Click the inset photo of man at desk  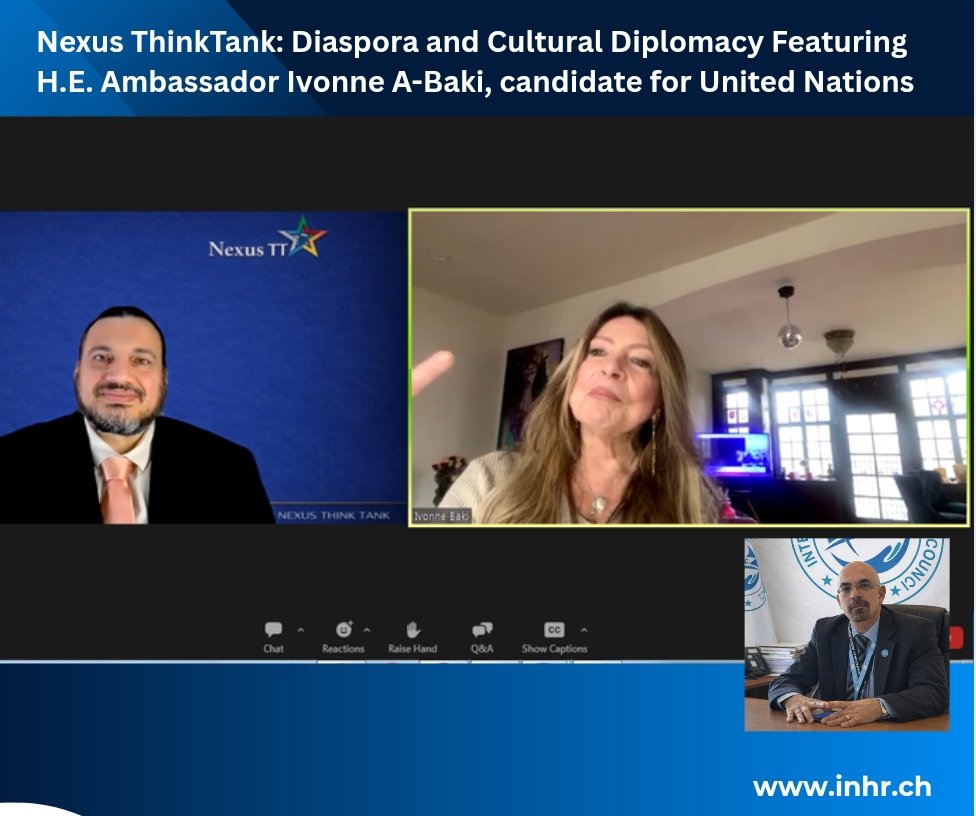click(847, 634)
